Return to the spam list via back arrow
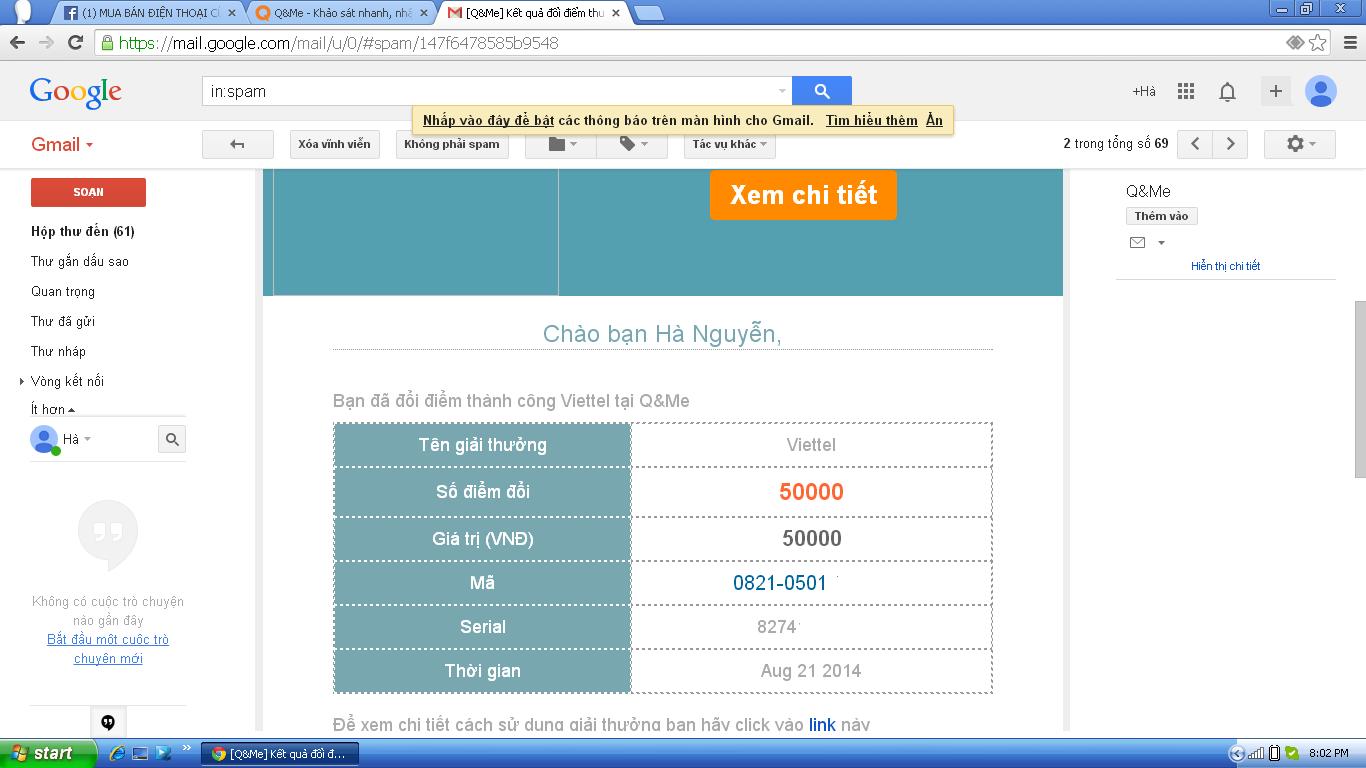Screen dimensions: 1366x768 click(x=237, y=144)
